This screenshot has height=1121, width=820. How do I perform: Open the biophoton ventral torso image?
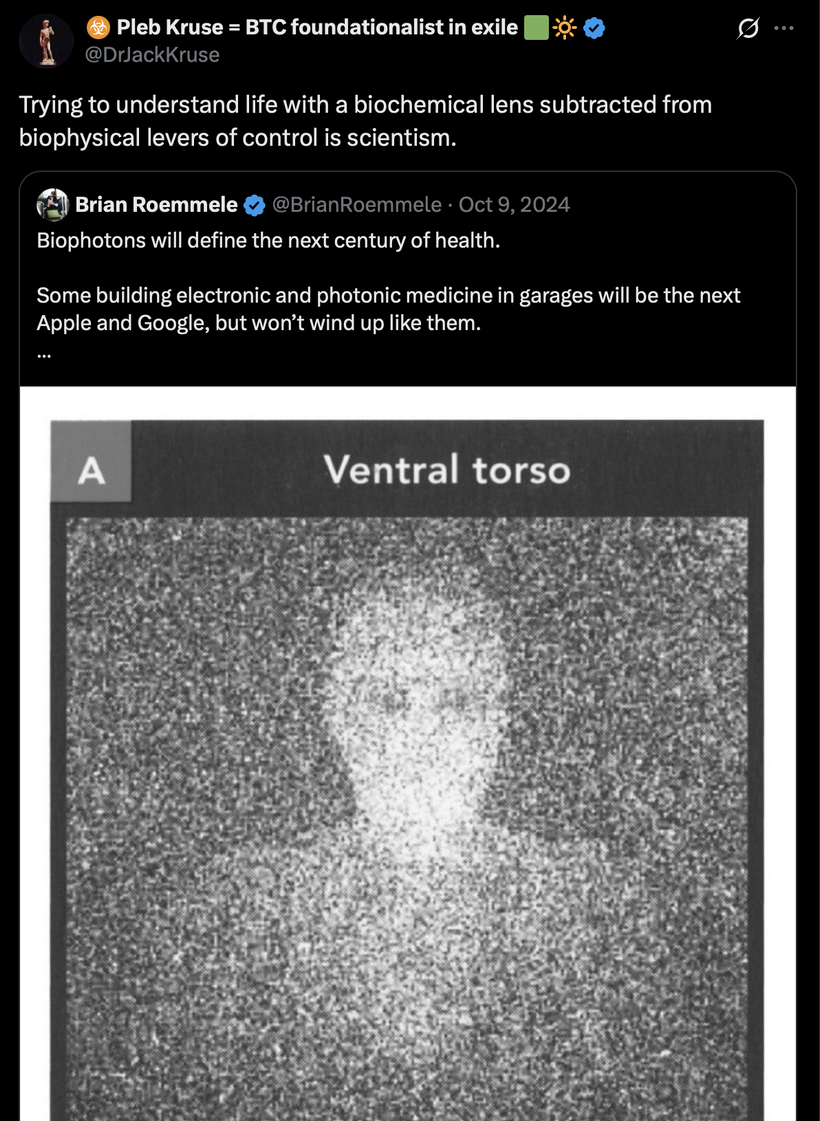pyautogui.click(x=407, y=754)
